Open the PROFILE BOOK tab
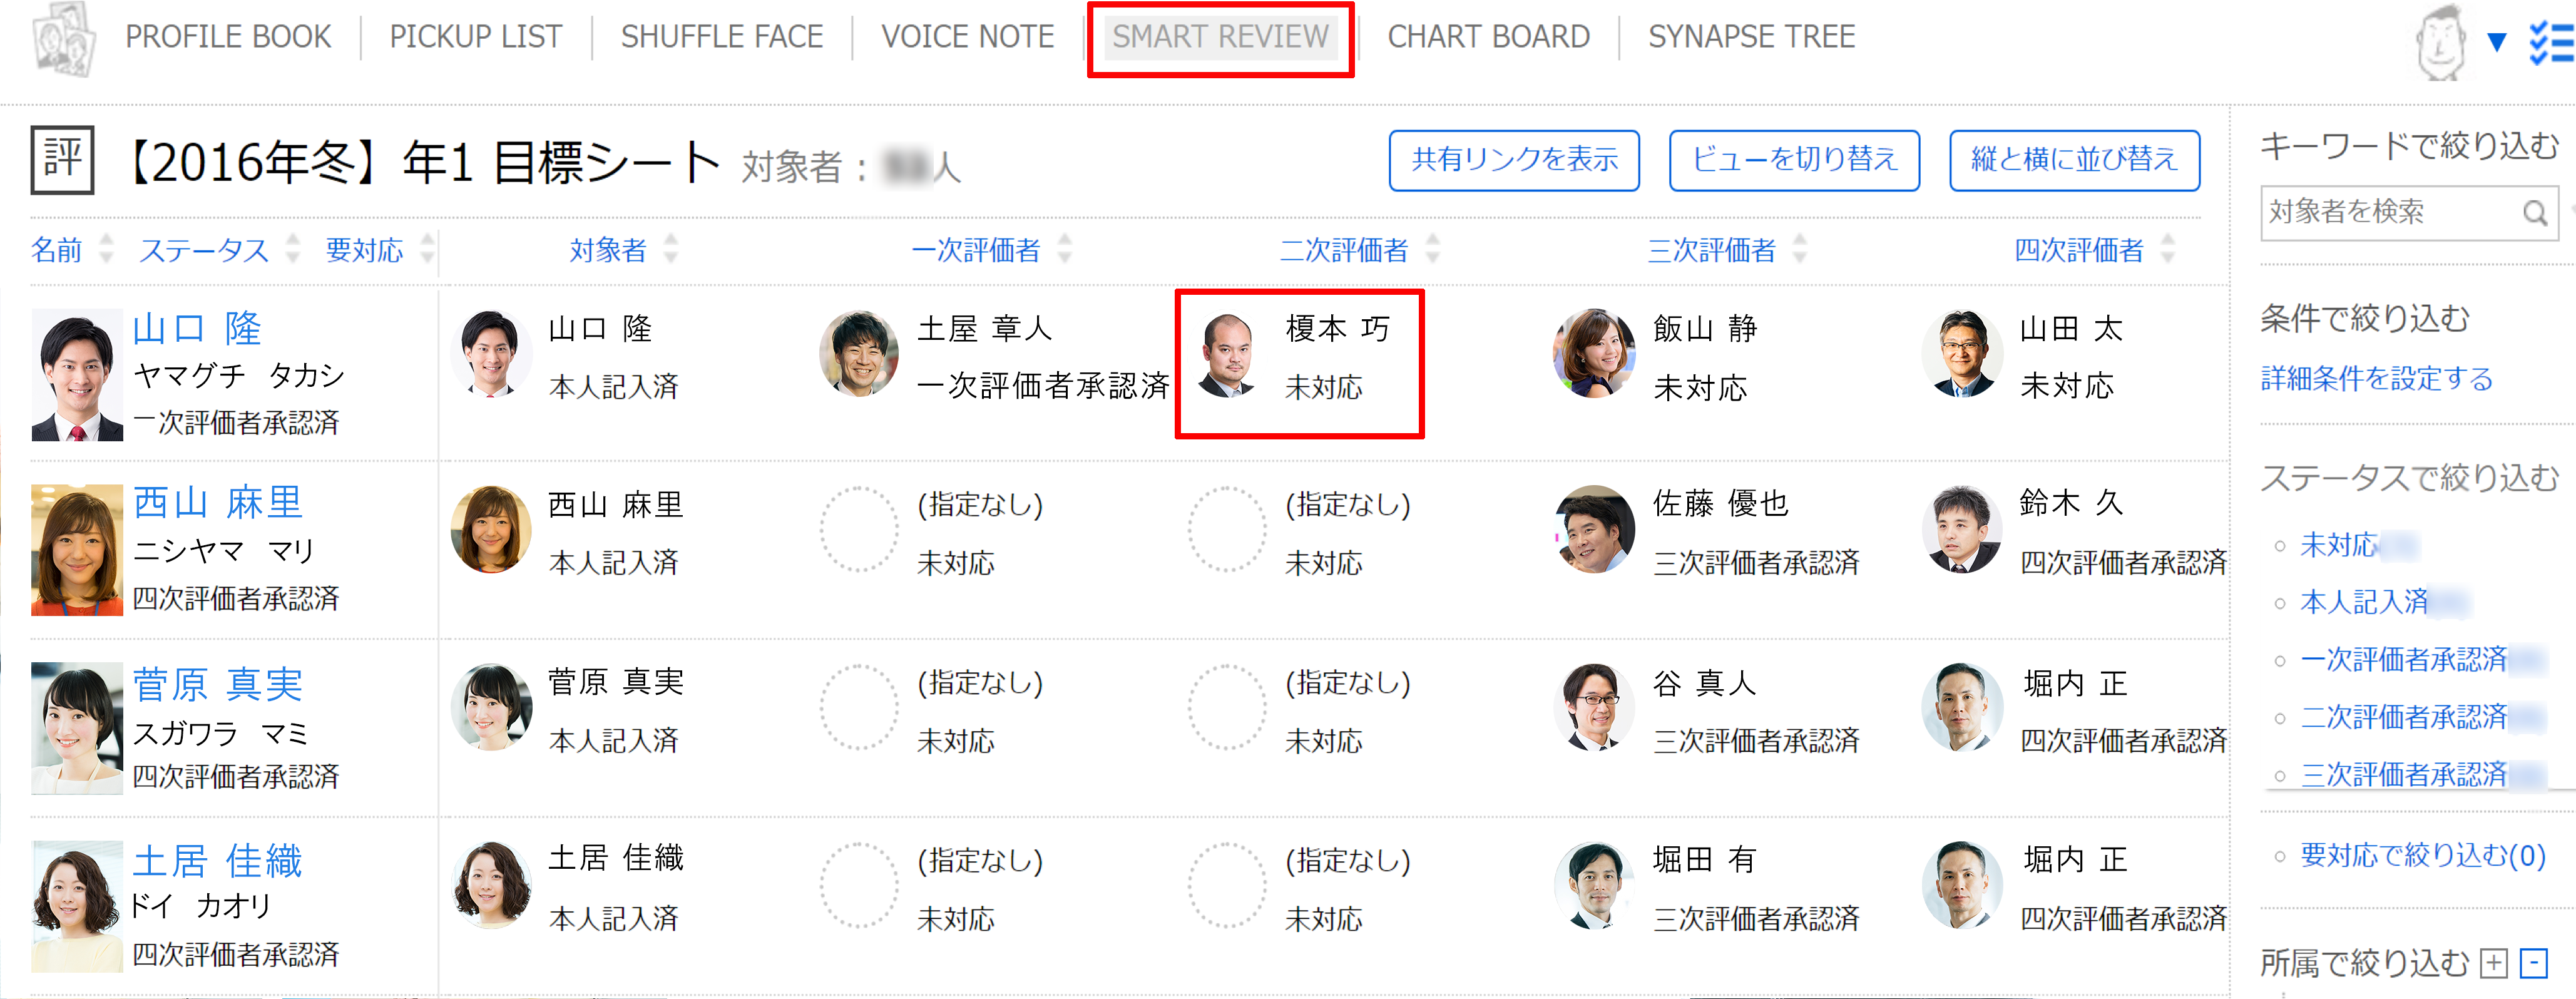The image size is (2576, 999). click(x=228, y=37)
